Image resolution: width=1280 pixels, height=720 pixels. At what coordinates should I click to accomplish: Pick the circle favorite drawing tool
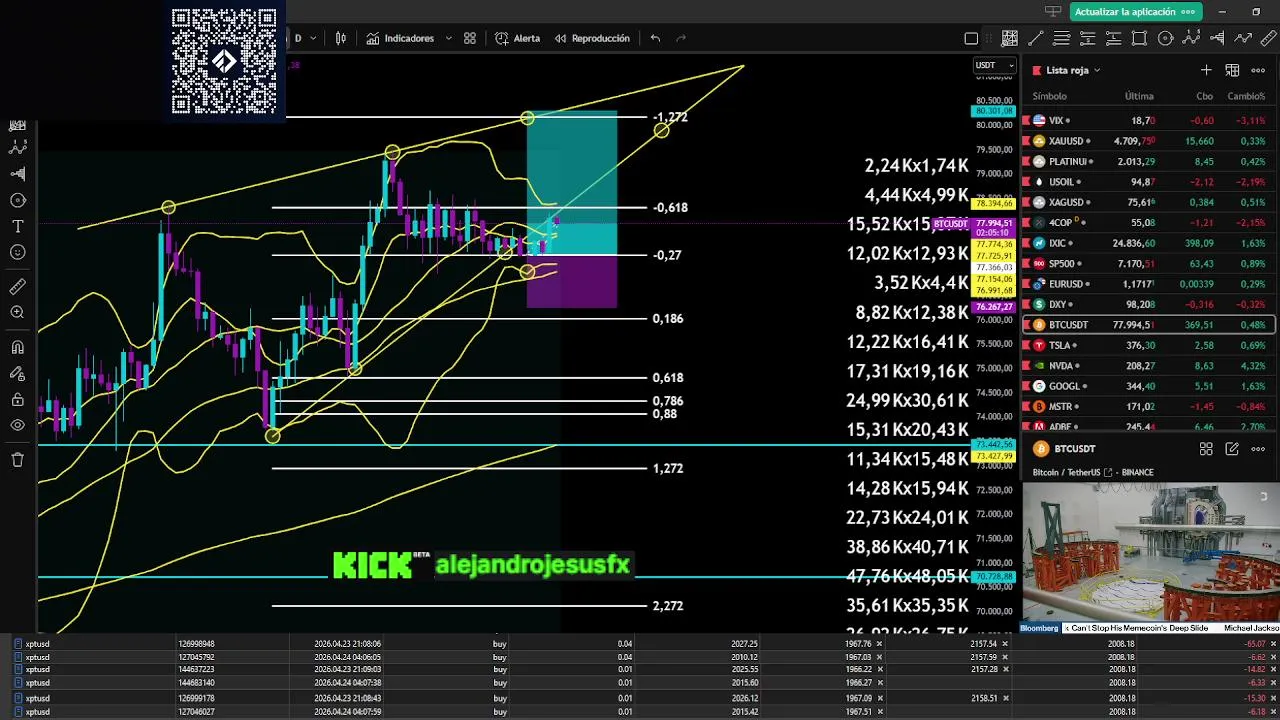(1166, 38)
